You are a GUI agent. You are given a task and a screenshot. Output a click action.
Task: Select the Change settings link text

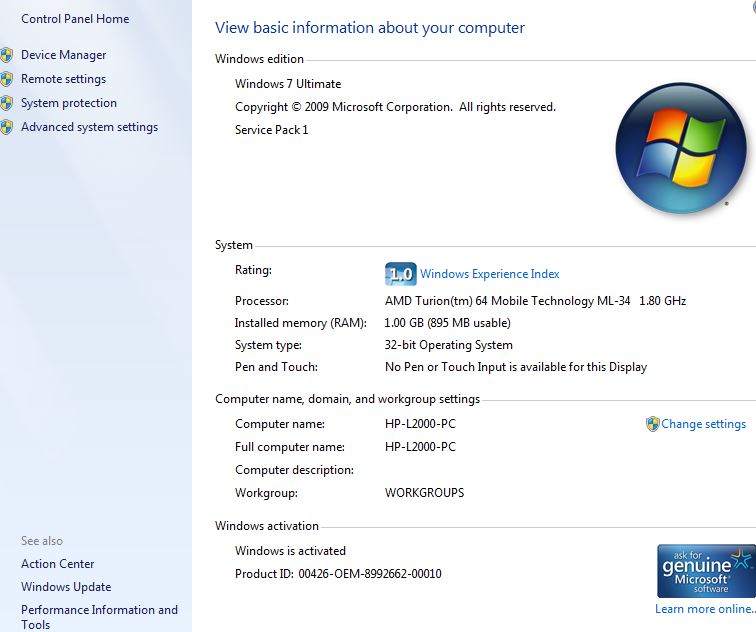coord(703,424)
